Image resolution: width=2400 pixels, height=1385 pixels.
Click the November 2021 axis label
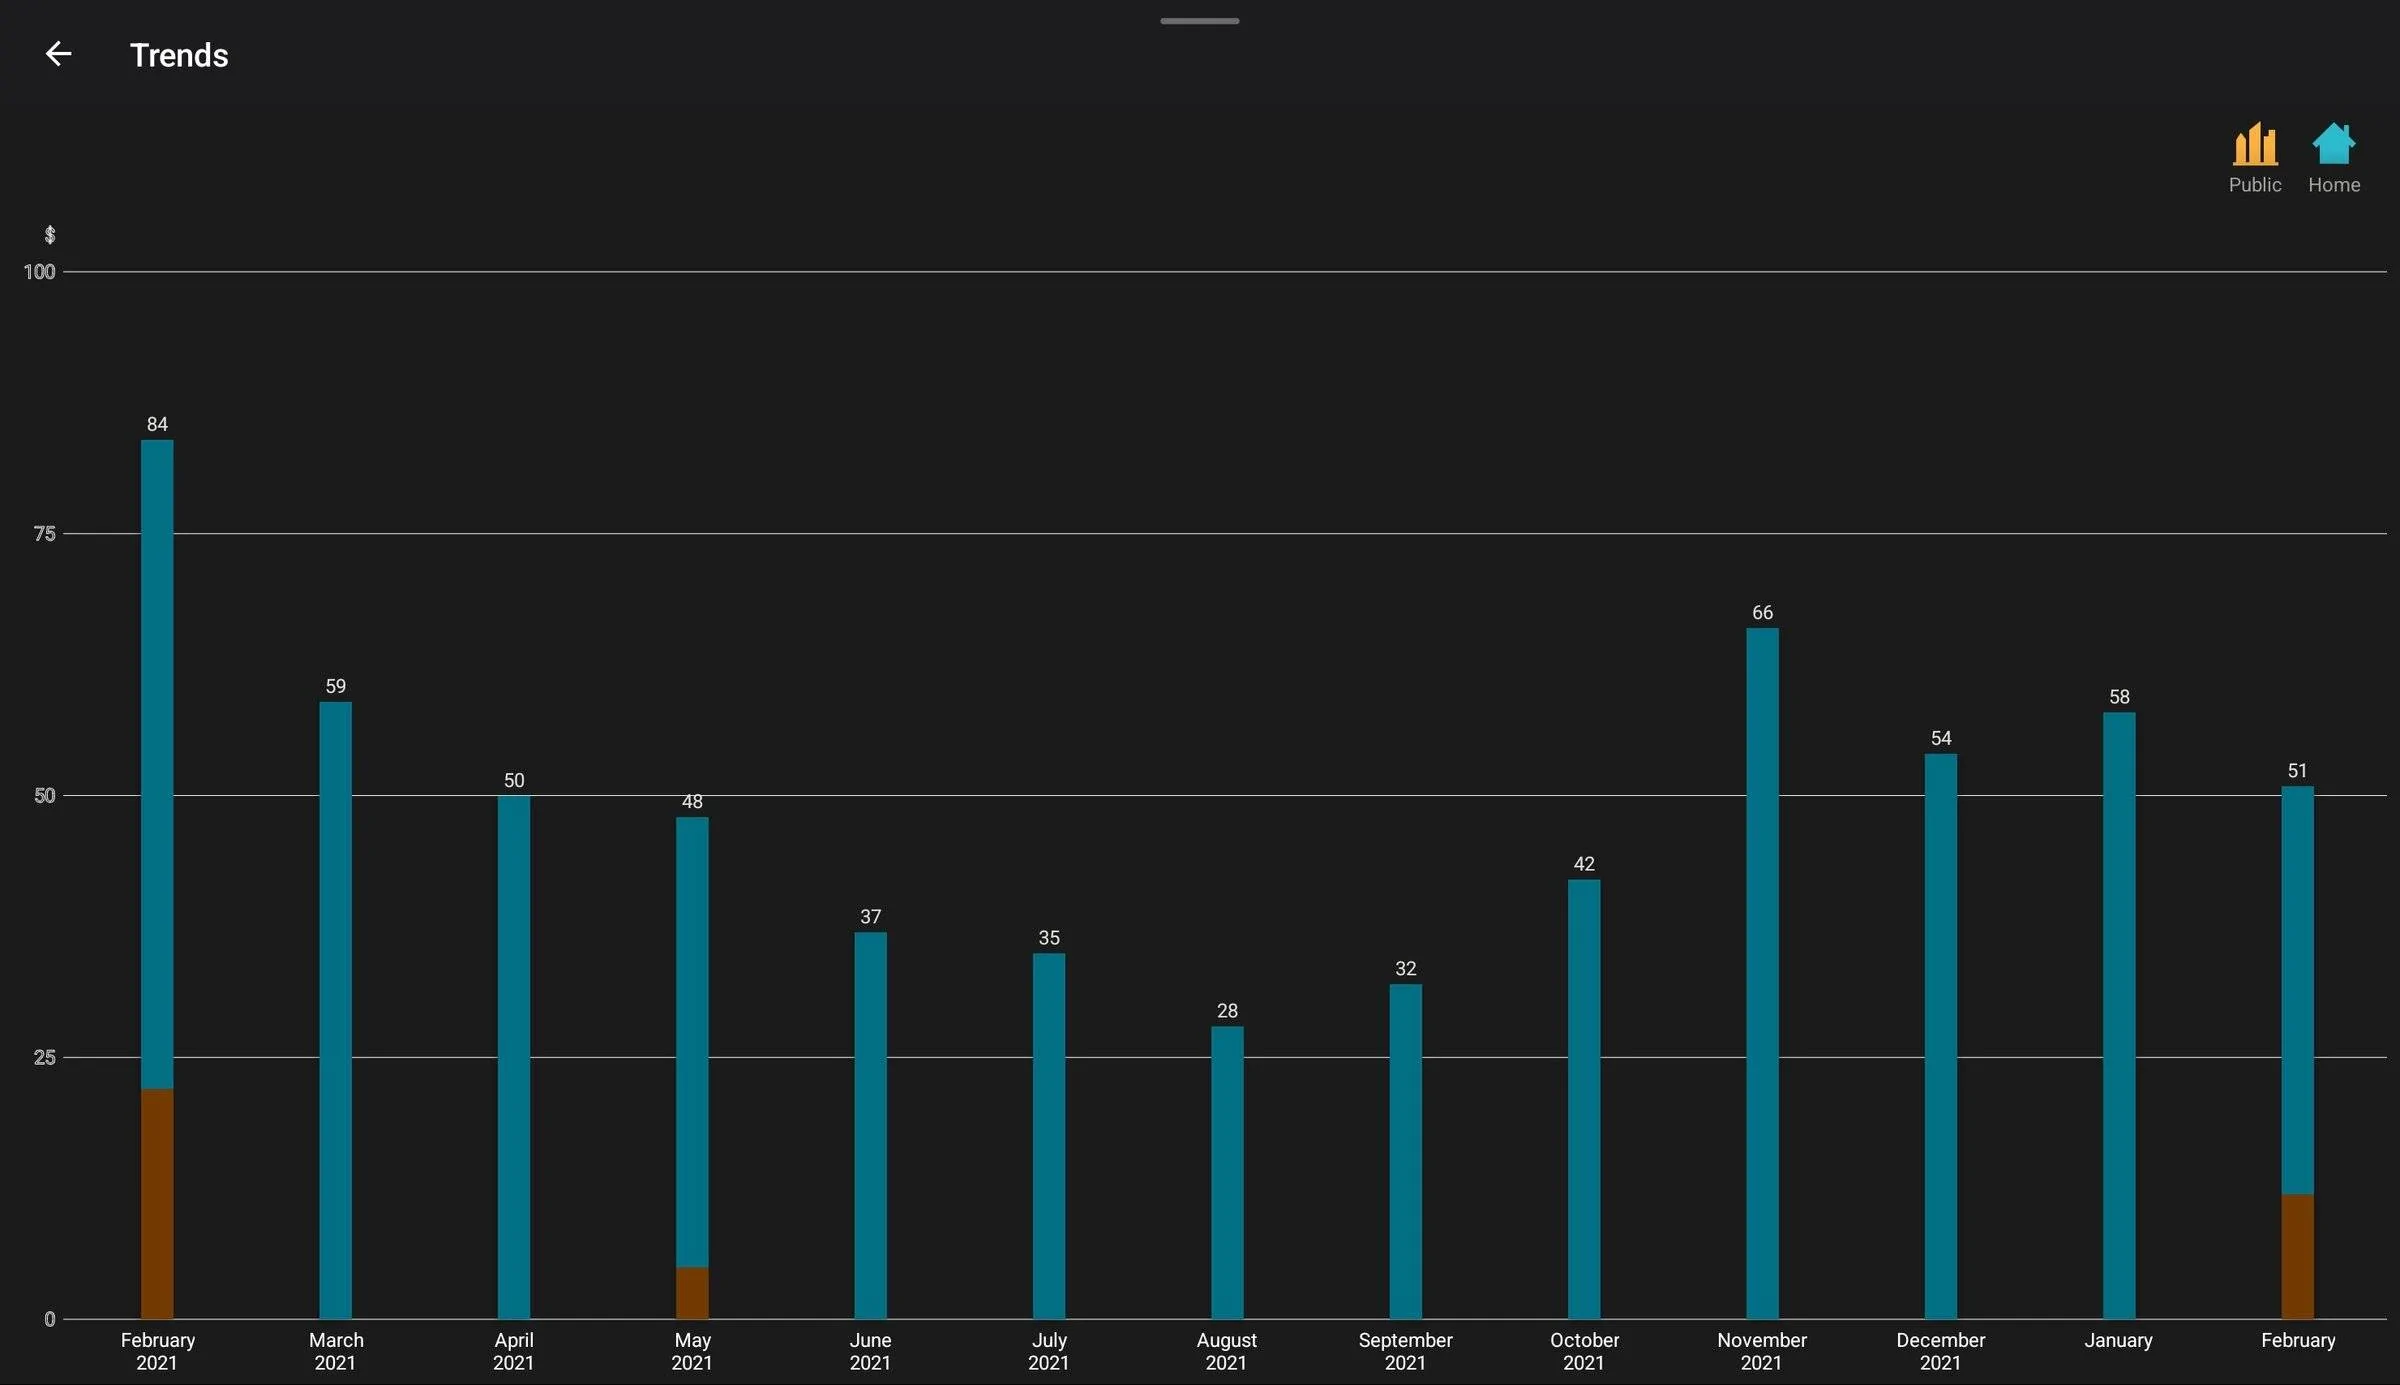pos(1762,1351)
